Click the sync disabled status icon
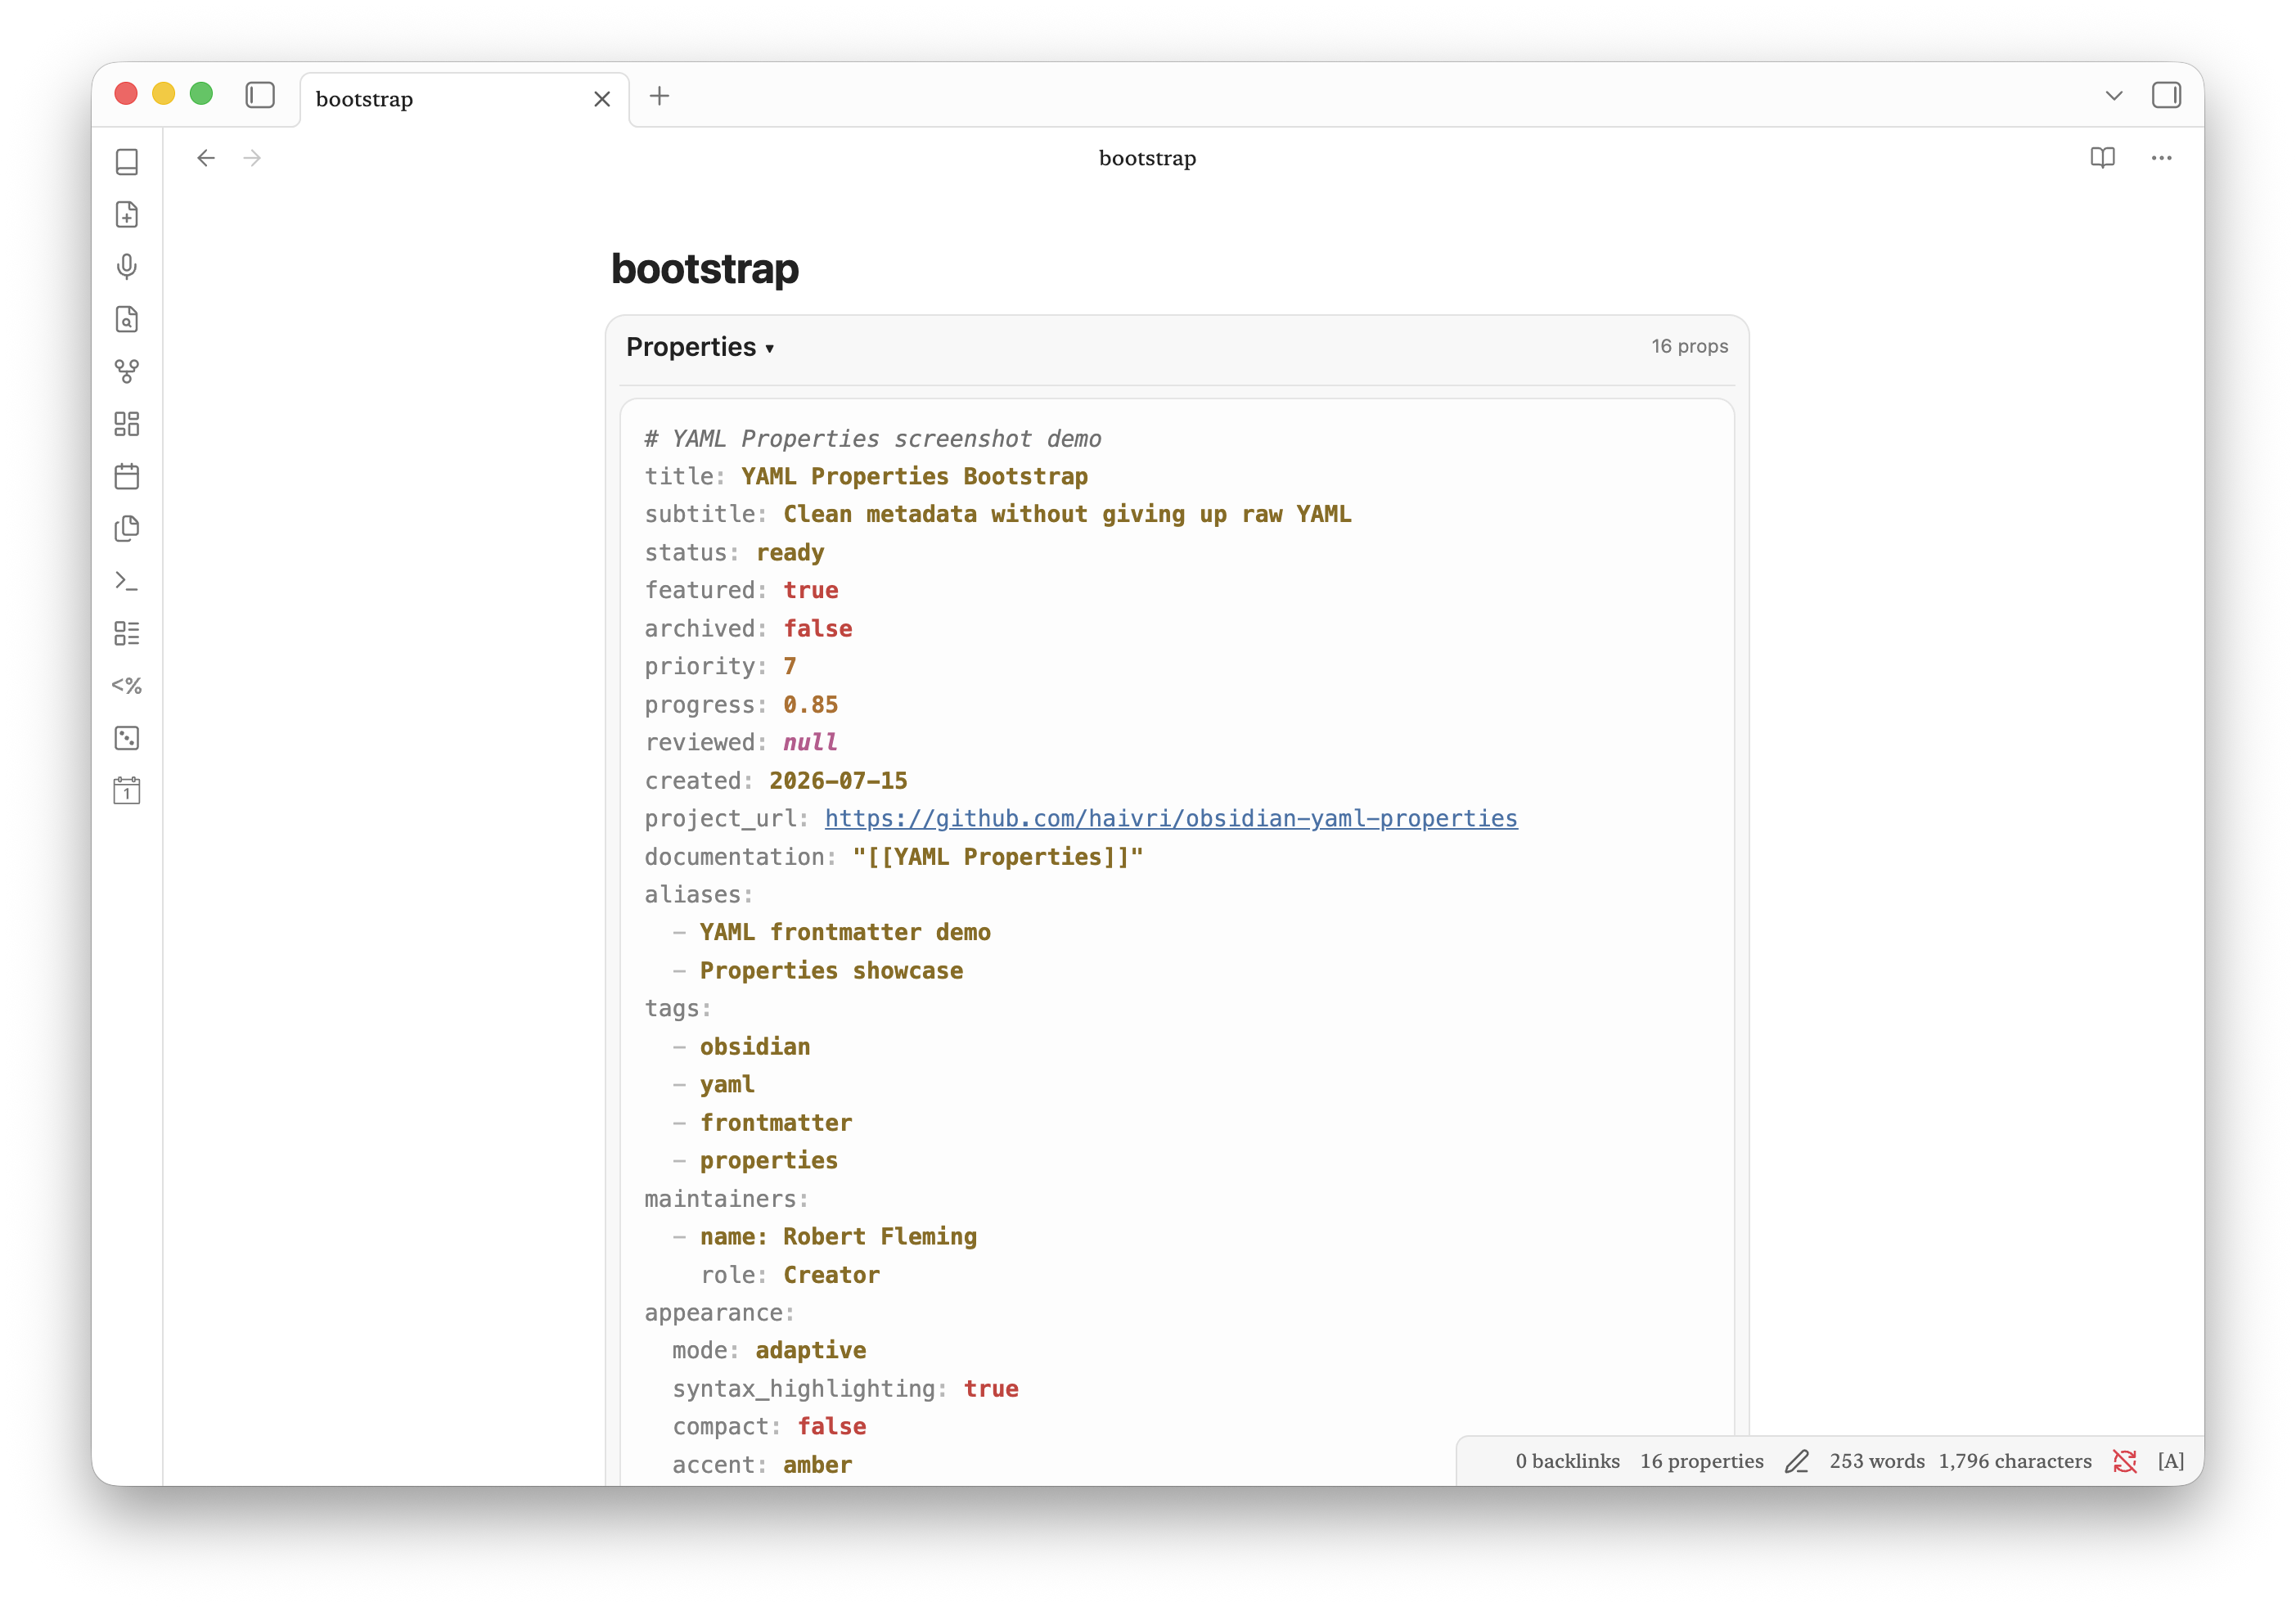The height and width of the screenshot is (1607, 2296). pyautogui.click(x=2125, y=1461)
